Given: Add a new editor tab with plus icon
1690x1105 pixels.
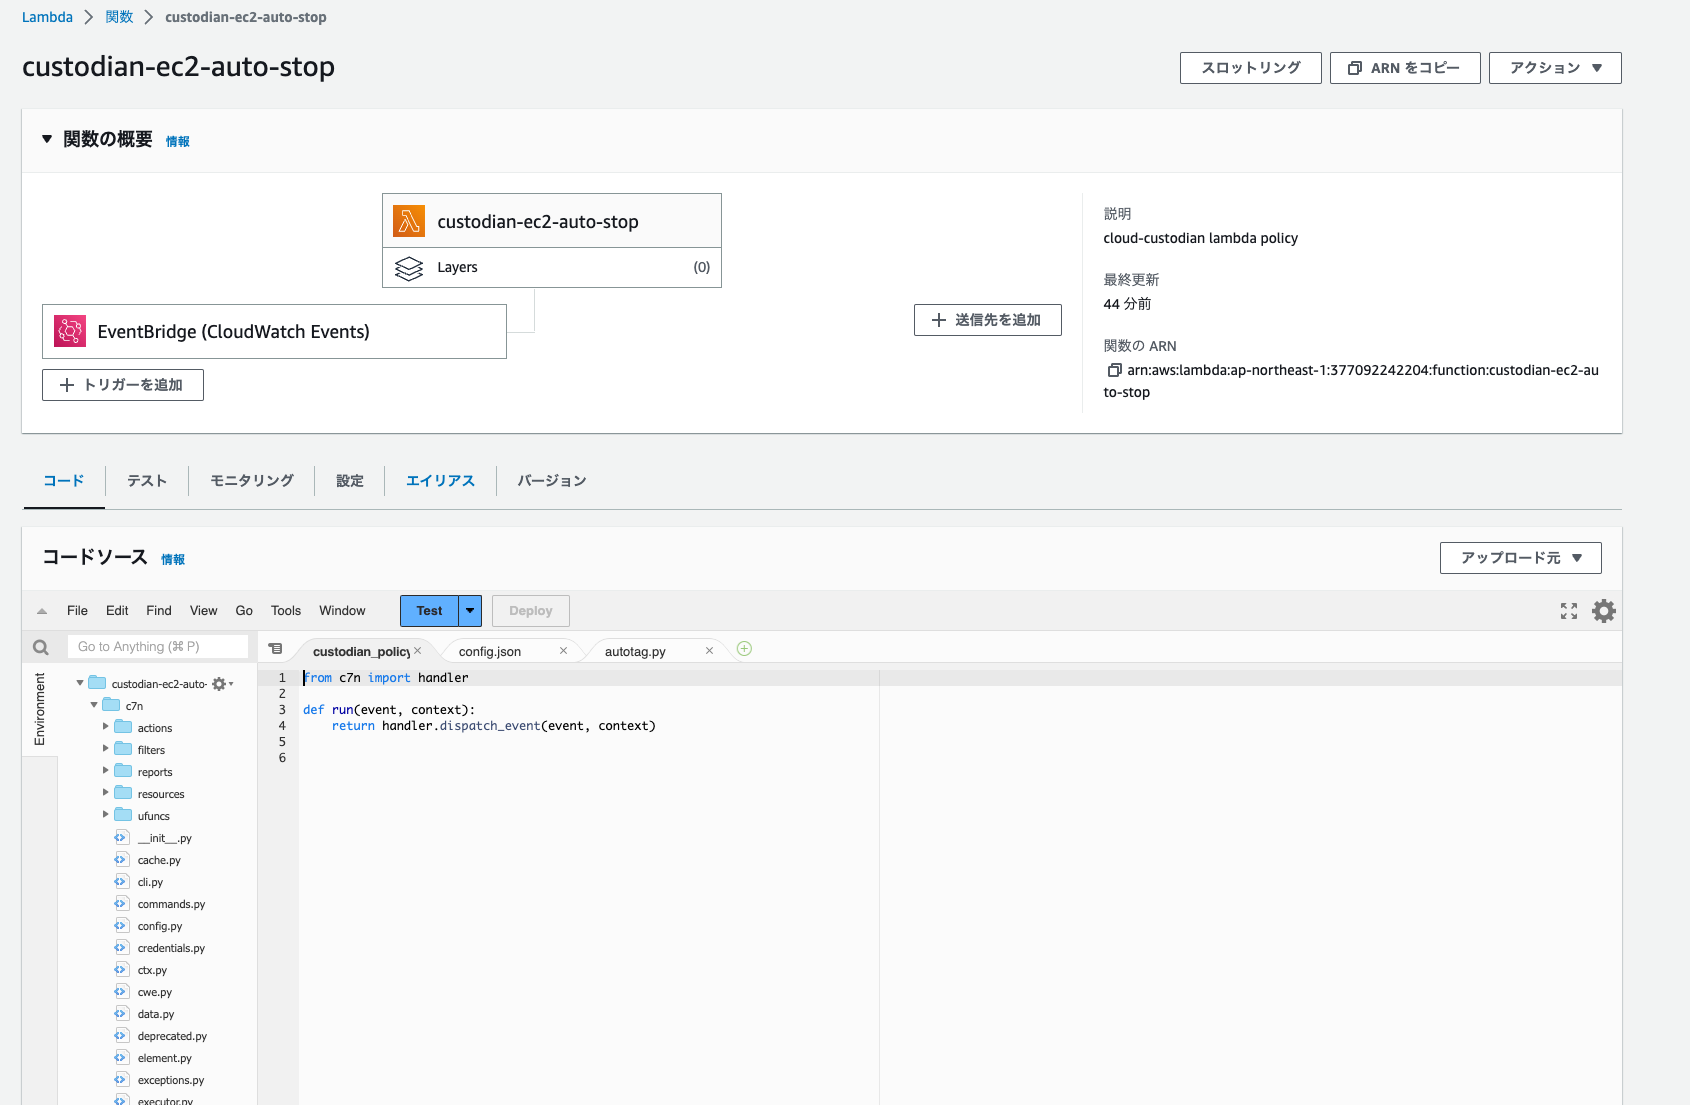Looking at the screenshot, I should (744, 649).
